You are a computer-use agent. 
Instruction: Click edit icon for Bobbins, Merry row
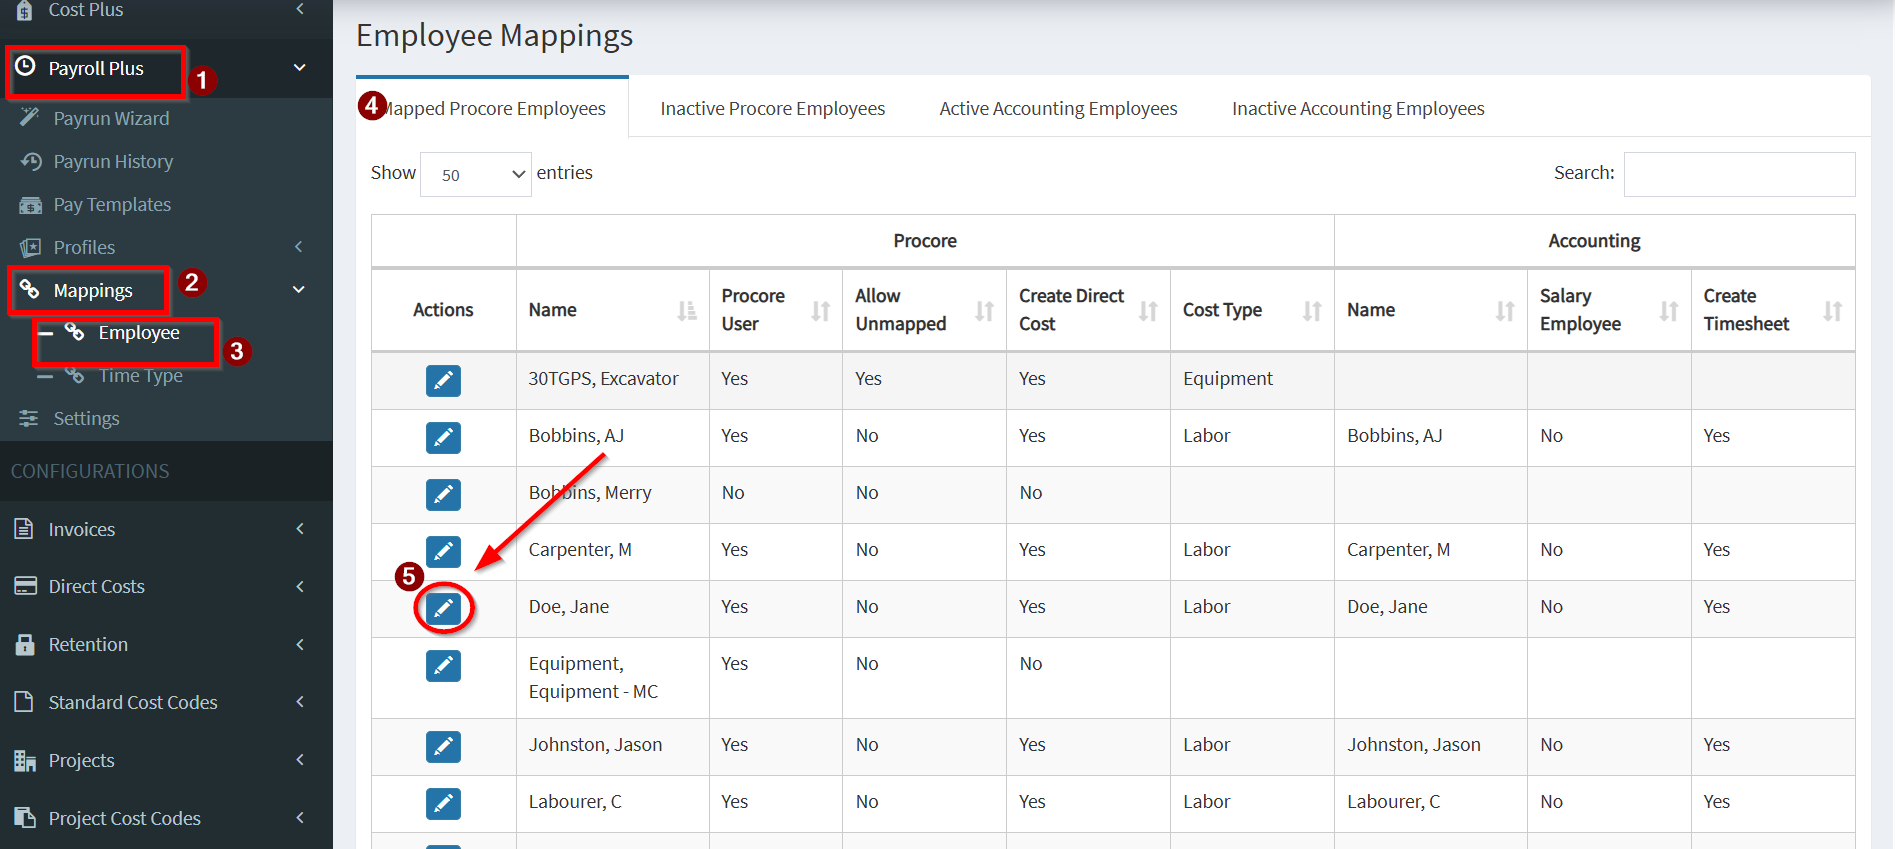[443, 494]
